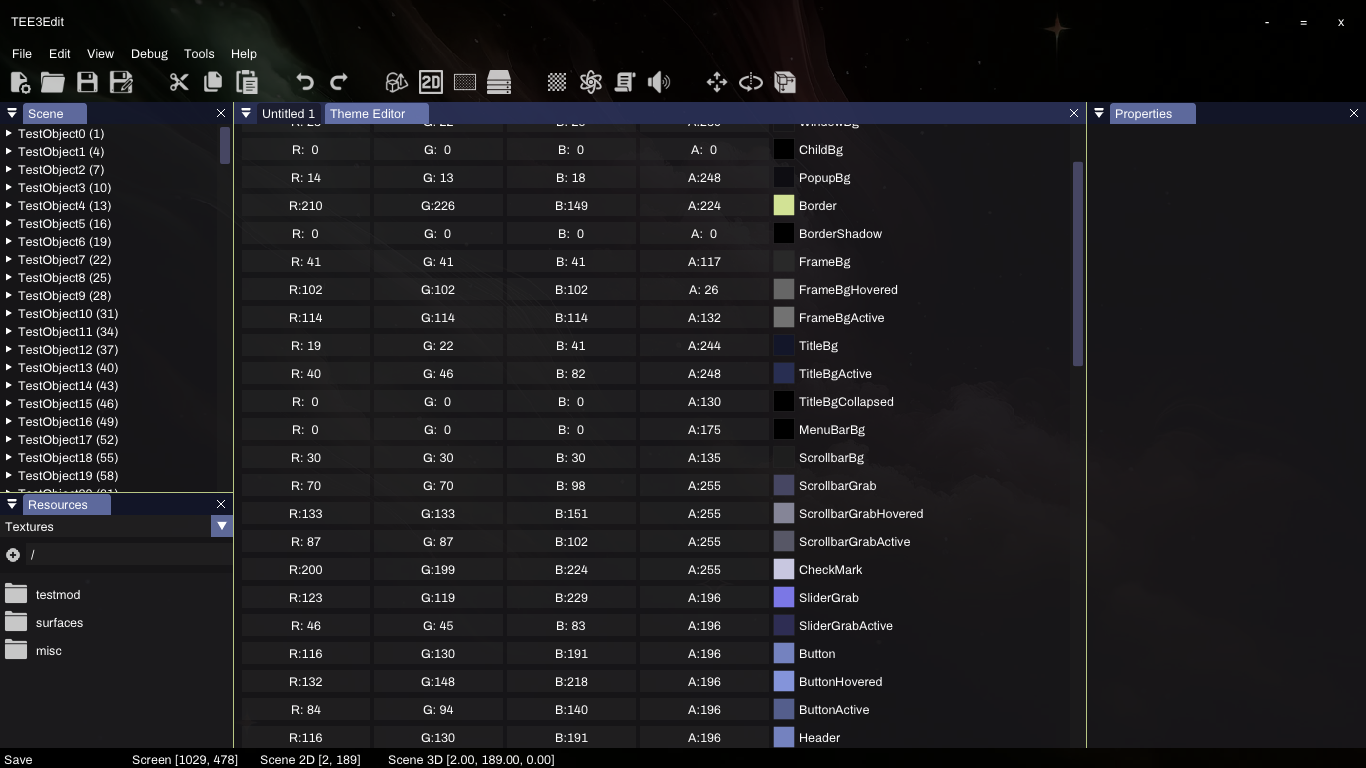
Task: Collapse the Scene panel with its filter arrow
Action: click(x=11, y=113)
